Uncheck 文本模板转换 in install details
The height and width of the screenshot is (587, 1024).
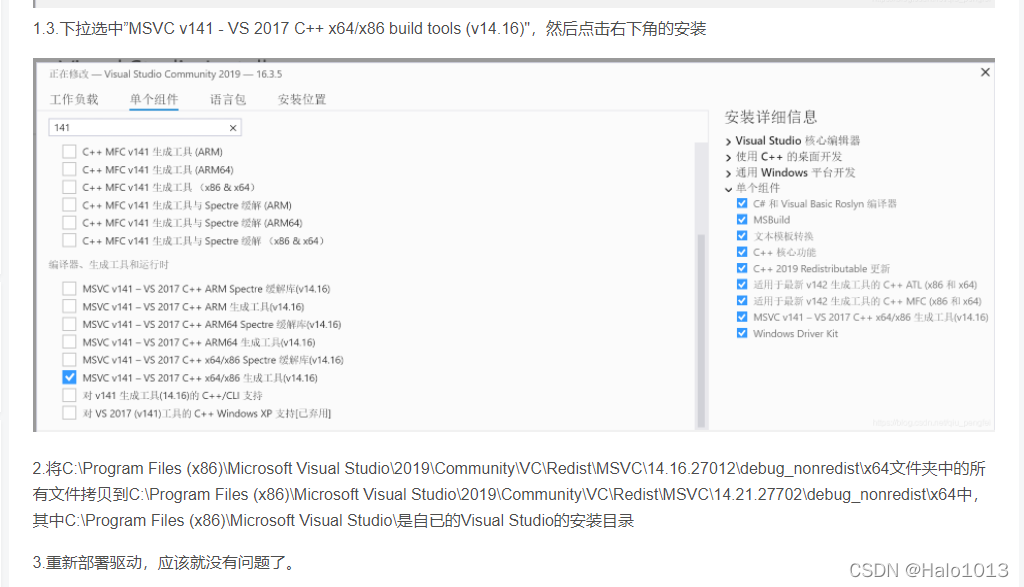pos(742,236)
